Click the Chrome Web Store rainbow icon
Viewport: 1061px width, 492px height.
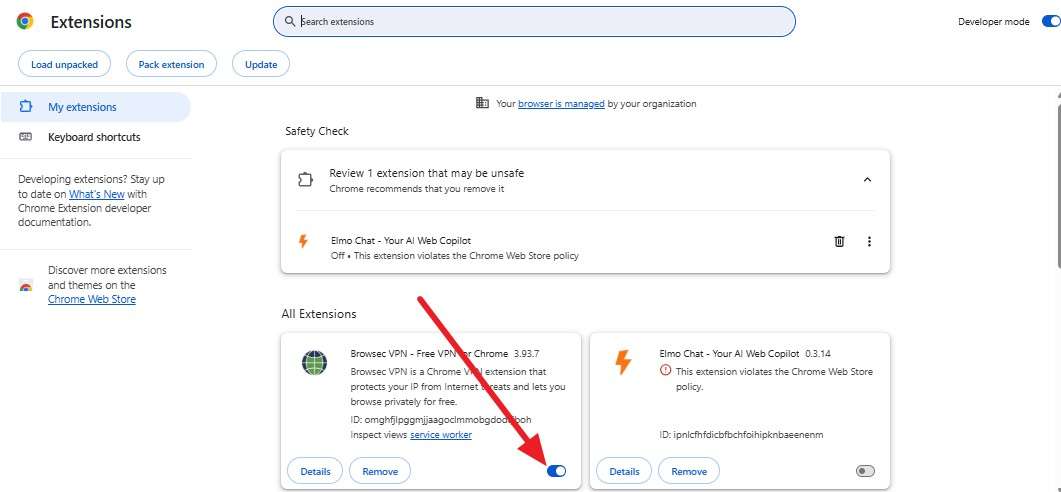pos(26,286)
